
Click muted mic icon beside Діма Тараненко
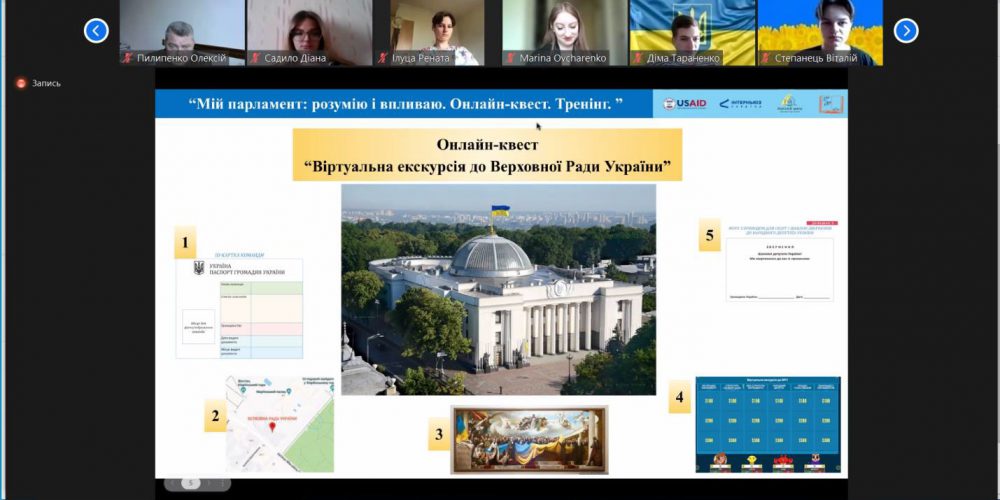[638, 58]
